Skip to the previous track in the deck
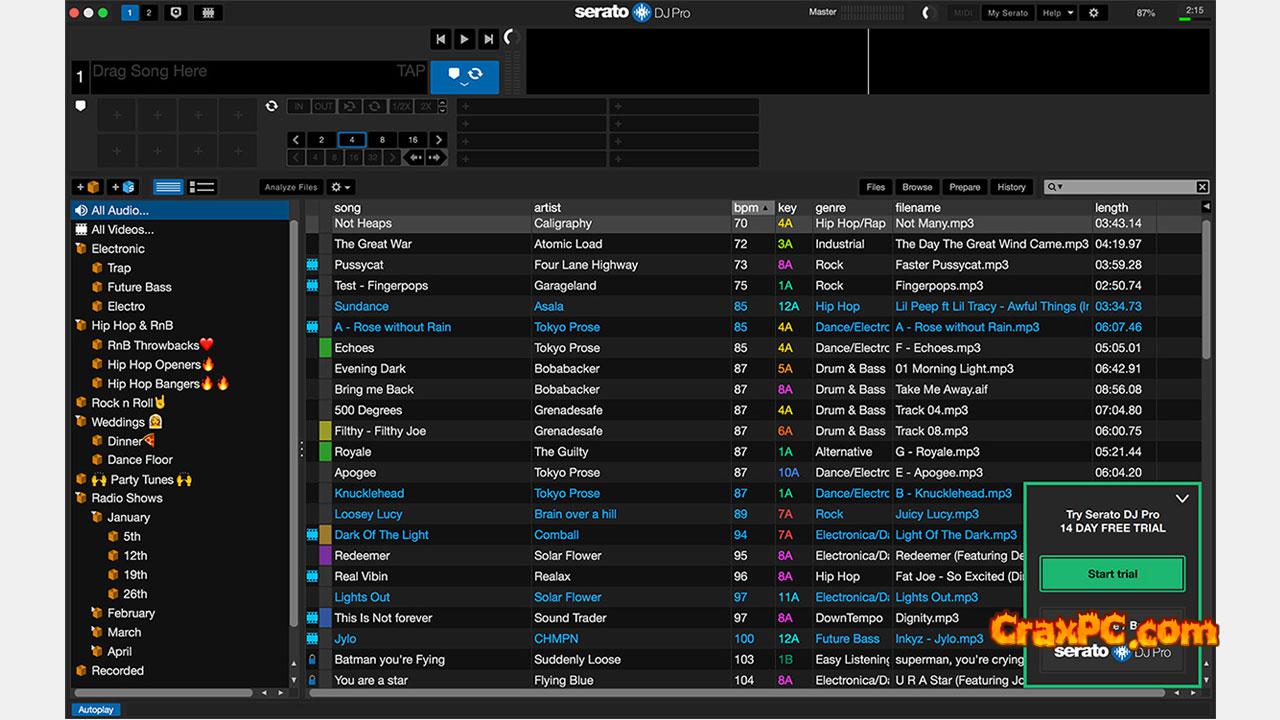 [x=440, y=39]
